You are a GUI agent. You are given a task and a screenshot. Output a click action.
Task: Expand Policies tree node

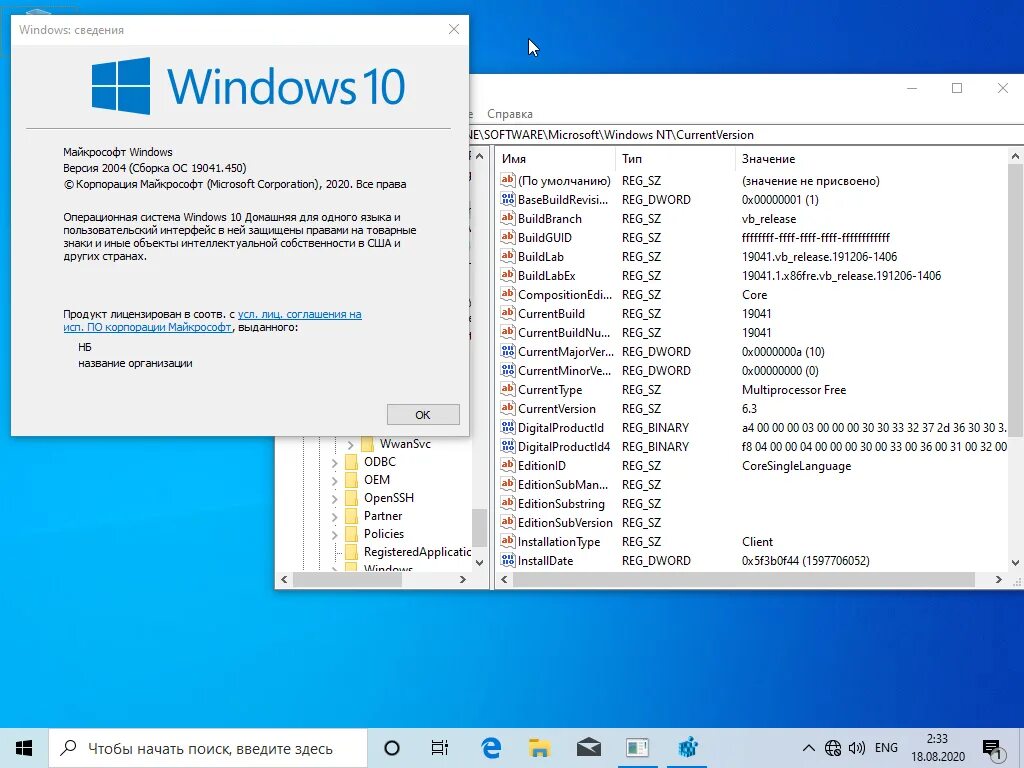click(x=334, y=535)
